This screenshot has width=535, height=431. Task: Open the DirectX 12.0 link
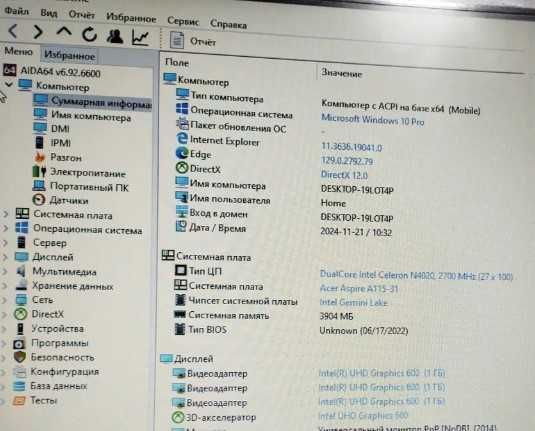(344, 175)
